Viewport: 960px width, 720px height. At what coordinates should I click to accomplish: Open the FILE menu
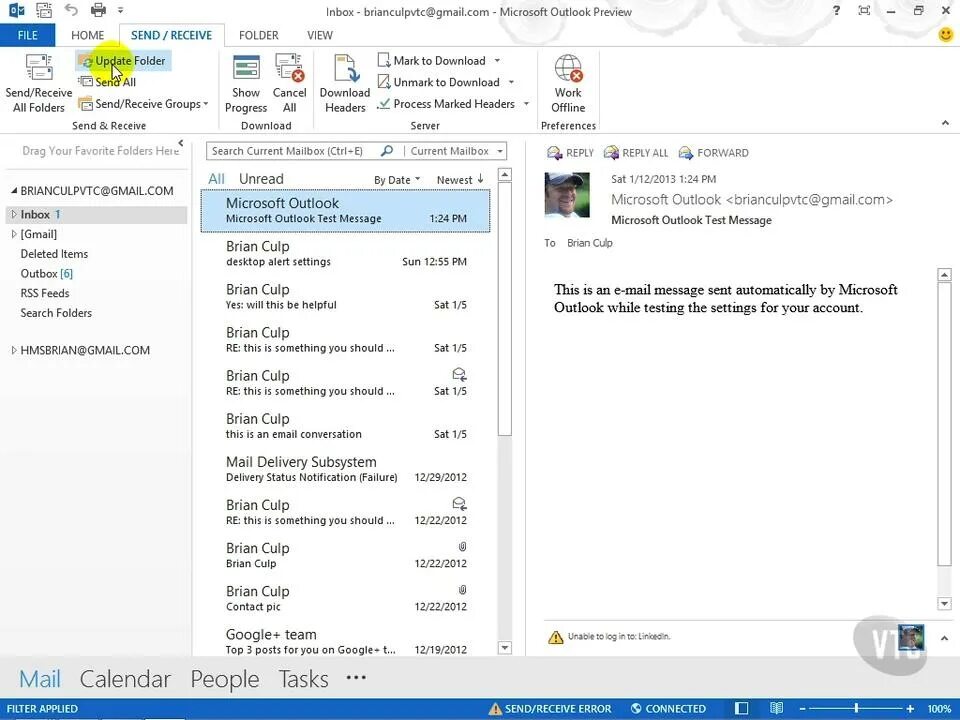click(27, 34)
